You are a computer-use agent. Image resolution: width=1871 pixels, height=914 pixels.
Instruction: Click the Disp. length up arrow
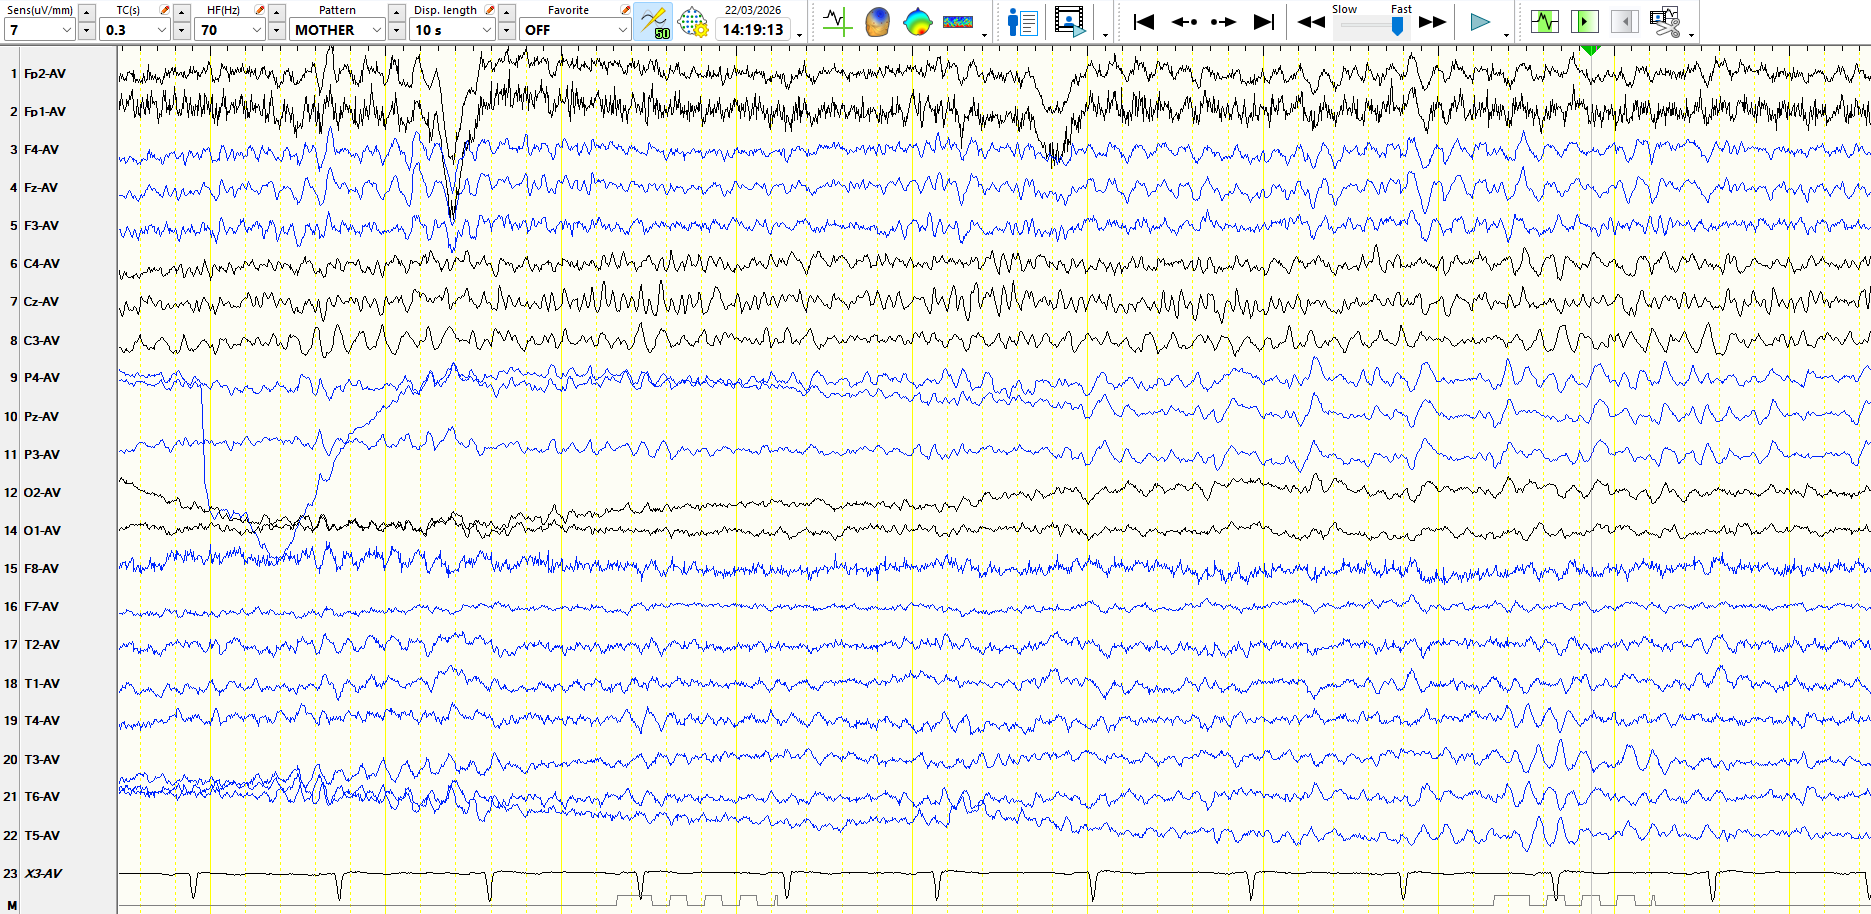pyautogui.click(x=507, y=12)
